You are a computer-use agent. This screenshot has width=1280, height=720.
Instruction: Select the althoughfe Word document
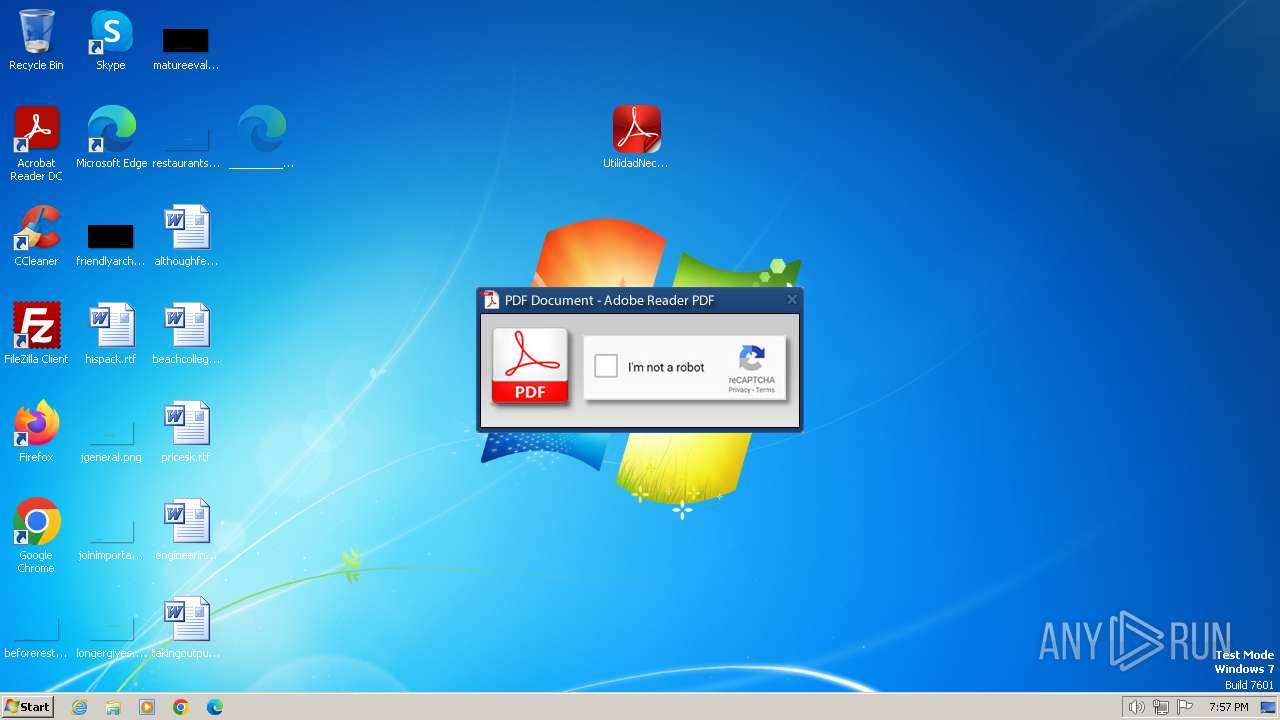(186, 236)
